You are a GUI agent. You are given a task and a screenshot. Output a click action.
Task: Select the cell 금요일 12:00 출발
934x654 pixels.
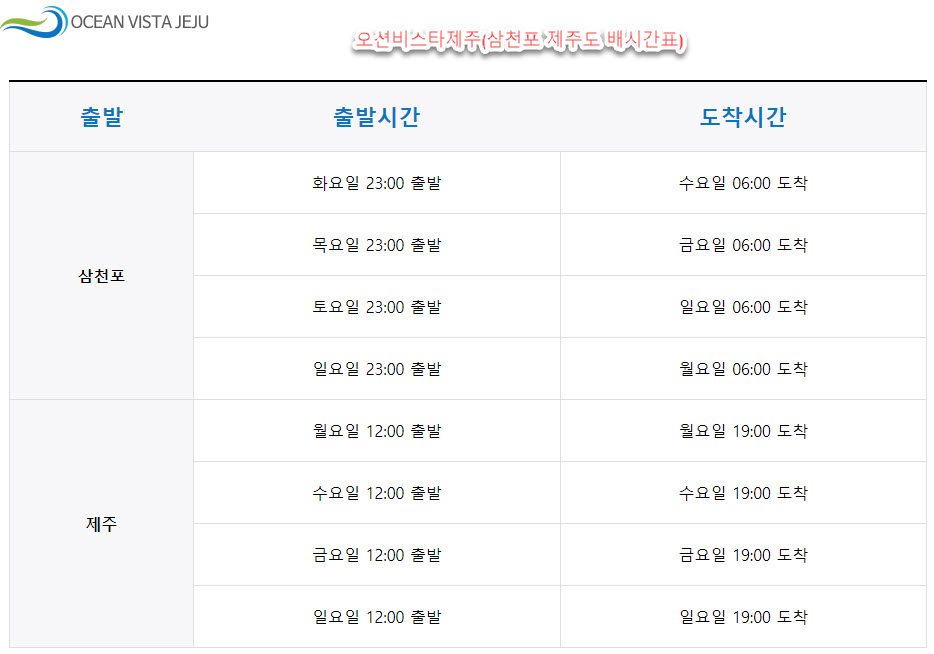coord(376,555)
